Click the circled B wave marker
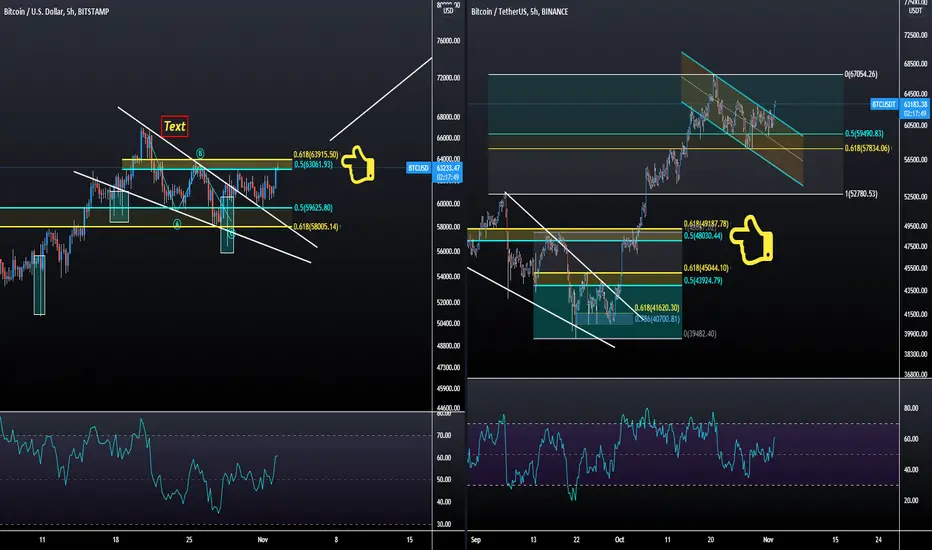 [x=200, y=153]
